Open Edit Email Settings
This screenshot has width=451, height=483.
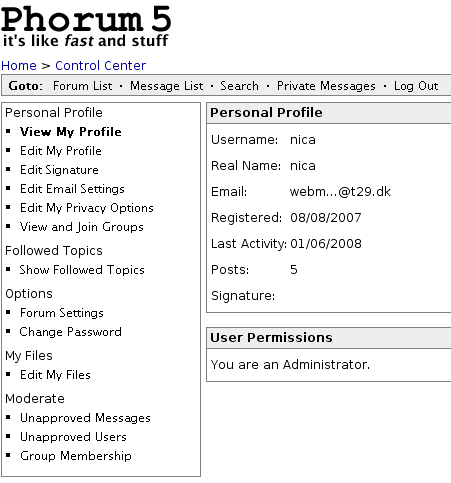tap(72, 189)
